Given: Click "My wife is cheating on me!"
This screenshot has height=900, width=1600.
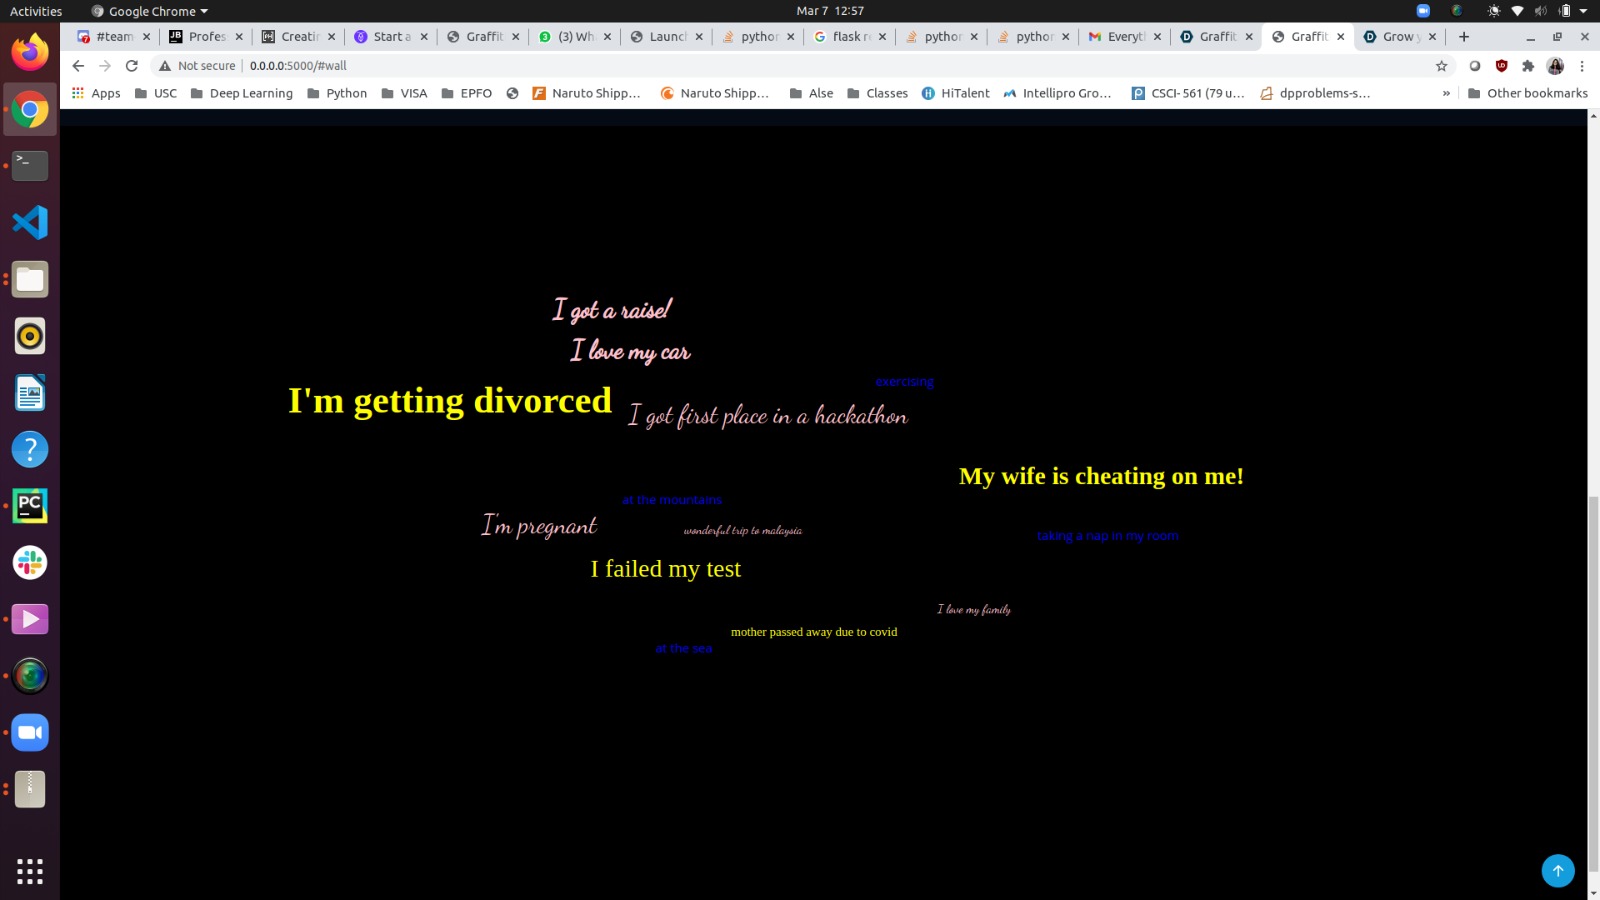Looking at the screenshot, I should coord(1101,476).
